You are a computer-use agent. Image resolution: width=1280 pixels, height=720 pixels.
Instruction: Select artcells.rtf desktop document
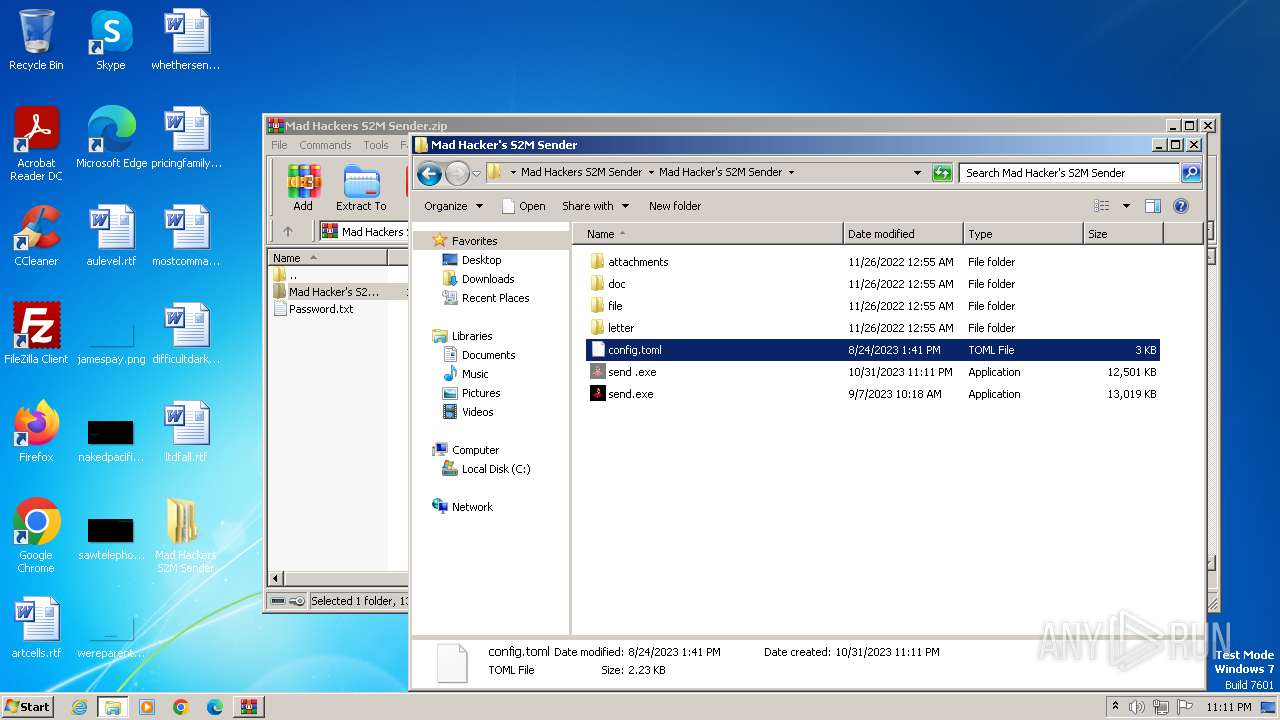click(x=36, y=627)
